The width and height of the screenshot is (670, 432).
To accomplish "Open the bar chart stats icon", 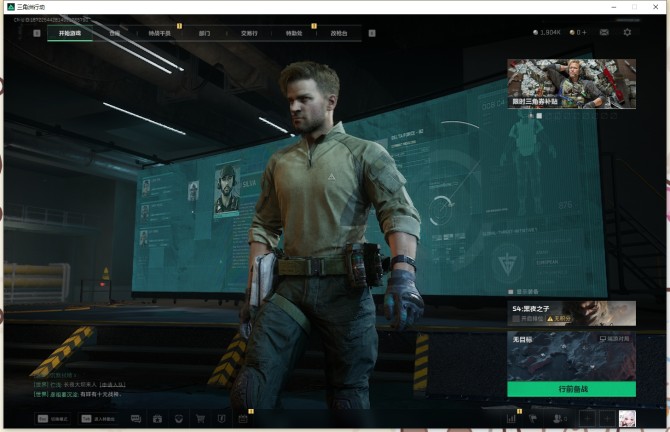I will 511,419.
